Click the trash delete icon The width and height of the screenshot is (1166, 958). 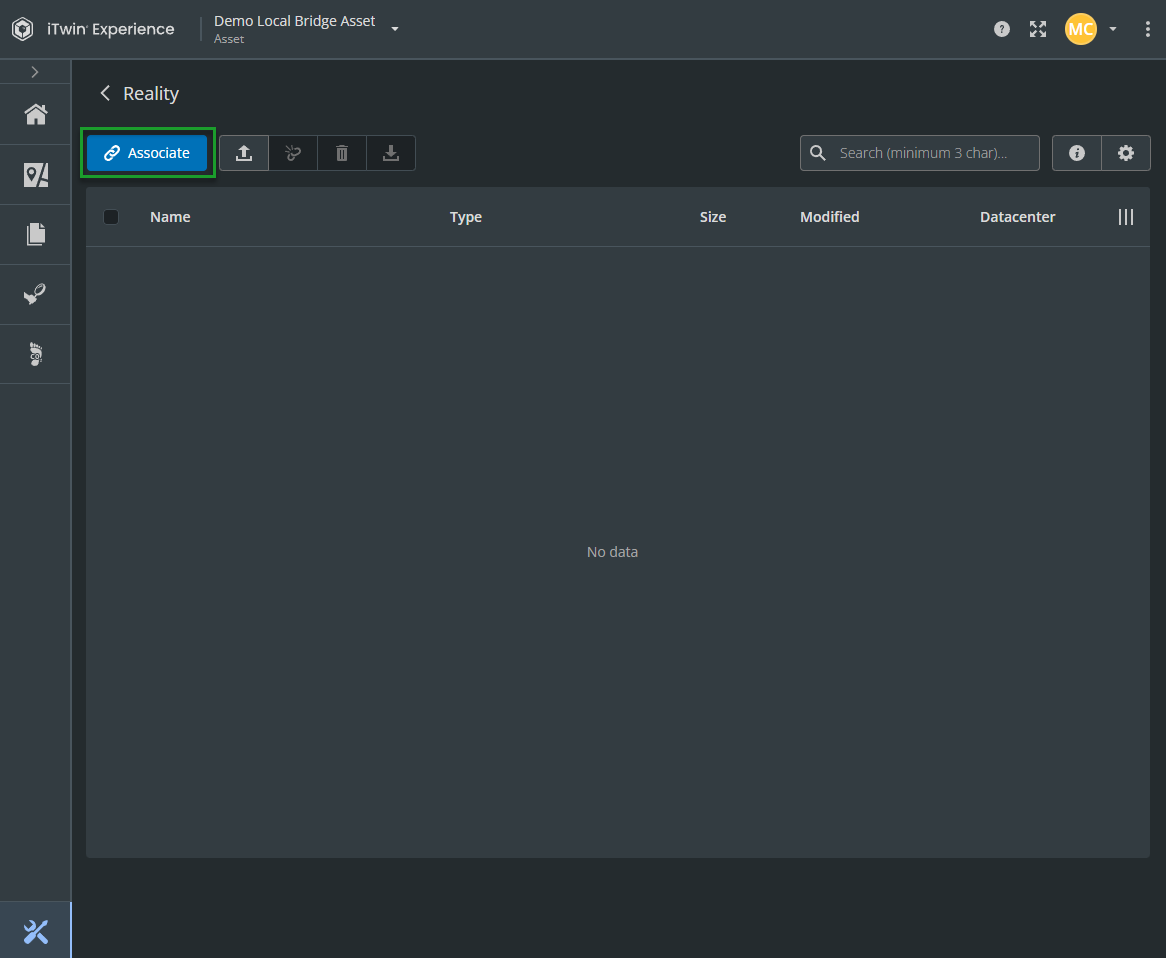342,152
